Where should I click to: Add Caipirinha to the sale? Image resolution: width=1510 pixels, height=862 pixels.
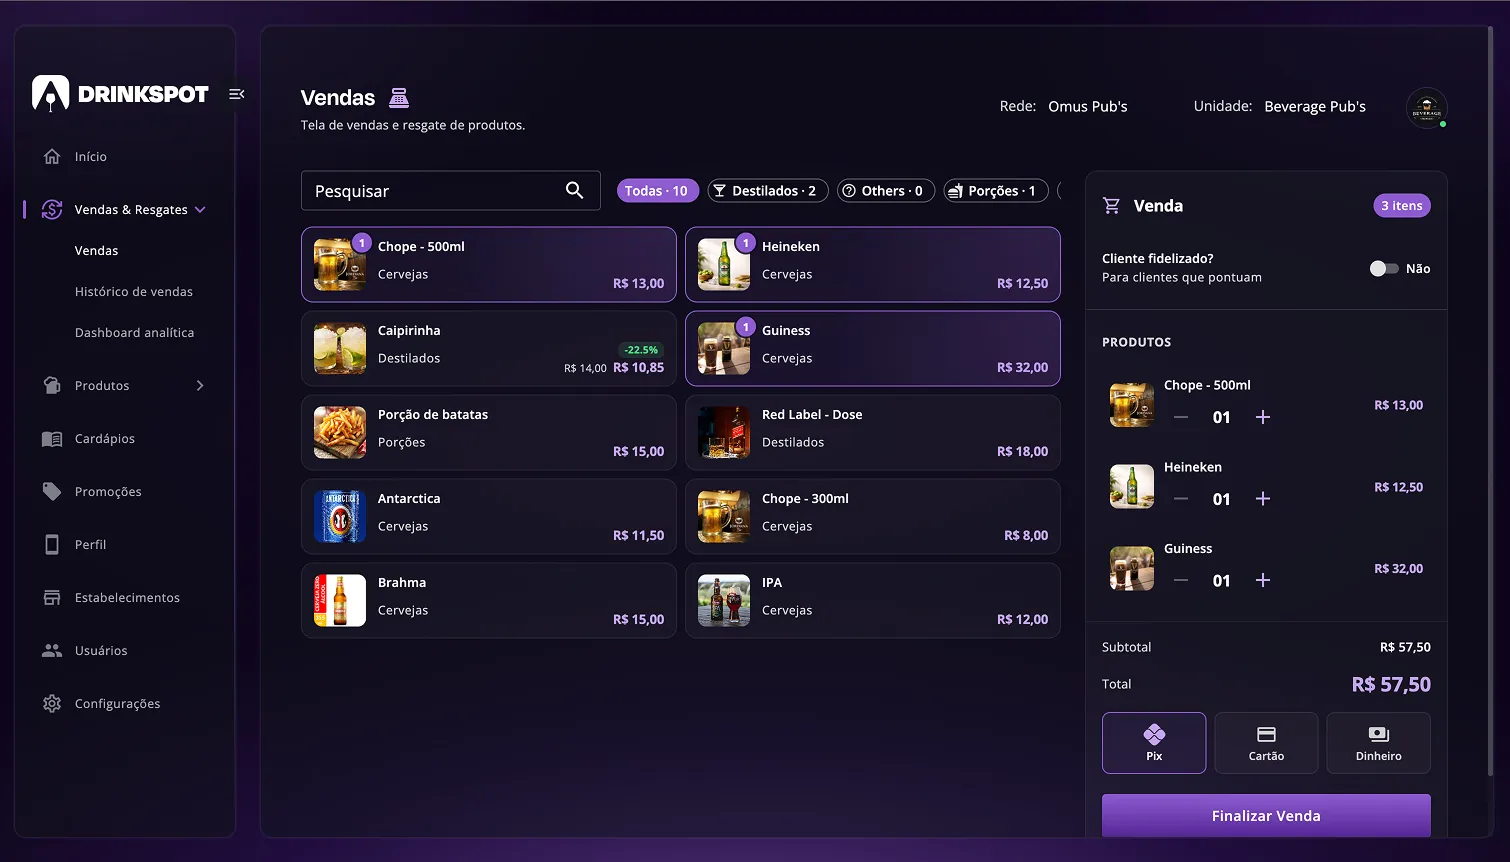[489, 349]
